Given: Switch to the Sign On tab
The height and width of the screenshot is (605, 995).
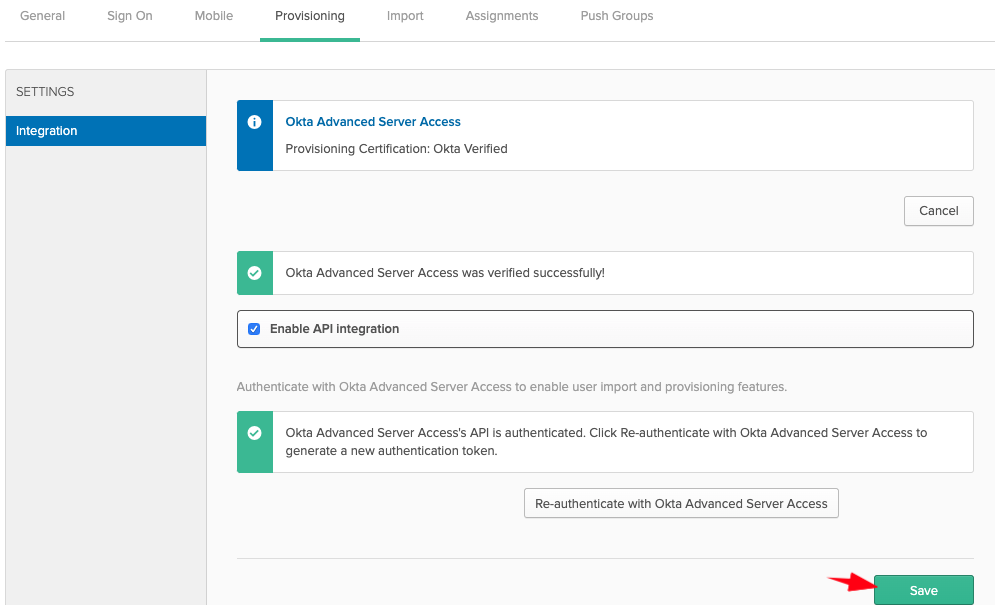Looking at the screenshot, I should [x=130, y=16].
